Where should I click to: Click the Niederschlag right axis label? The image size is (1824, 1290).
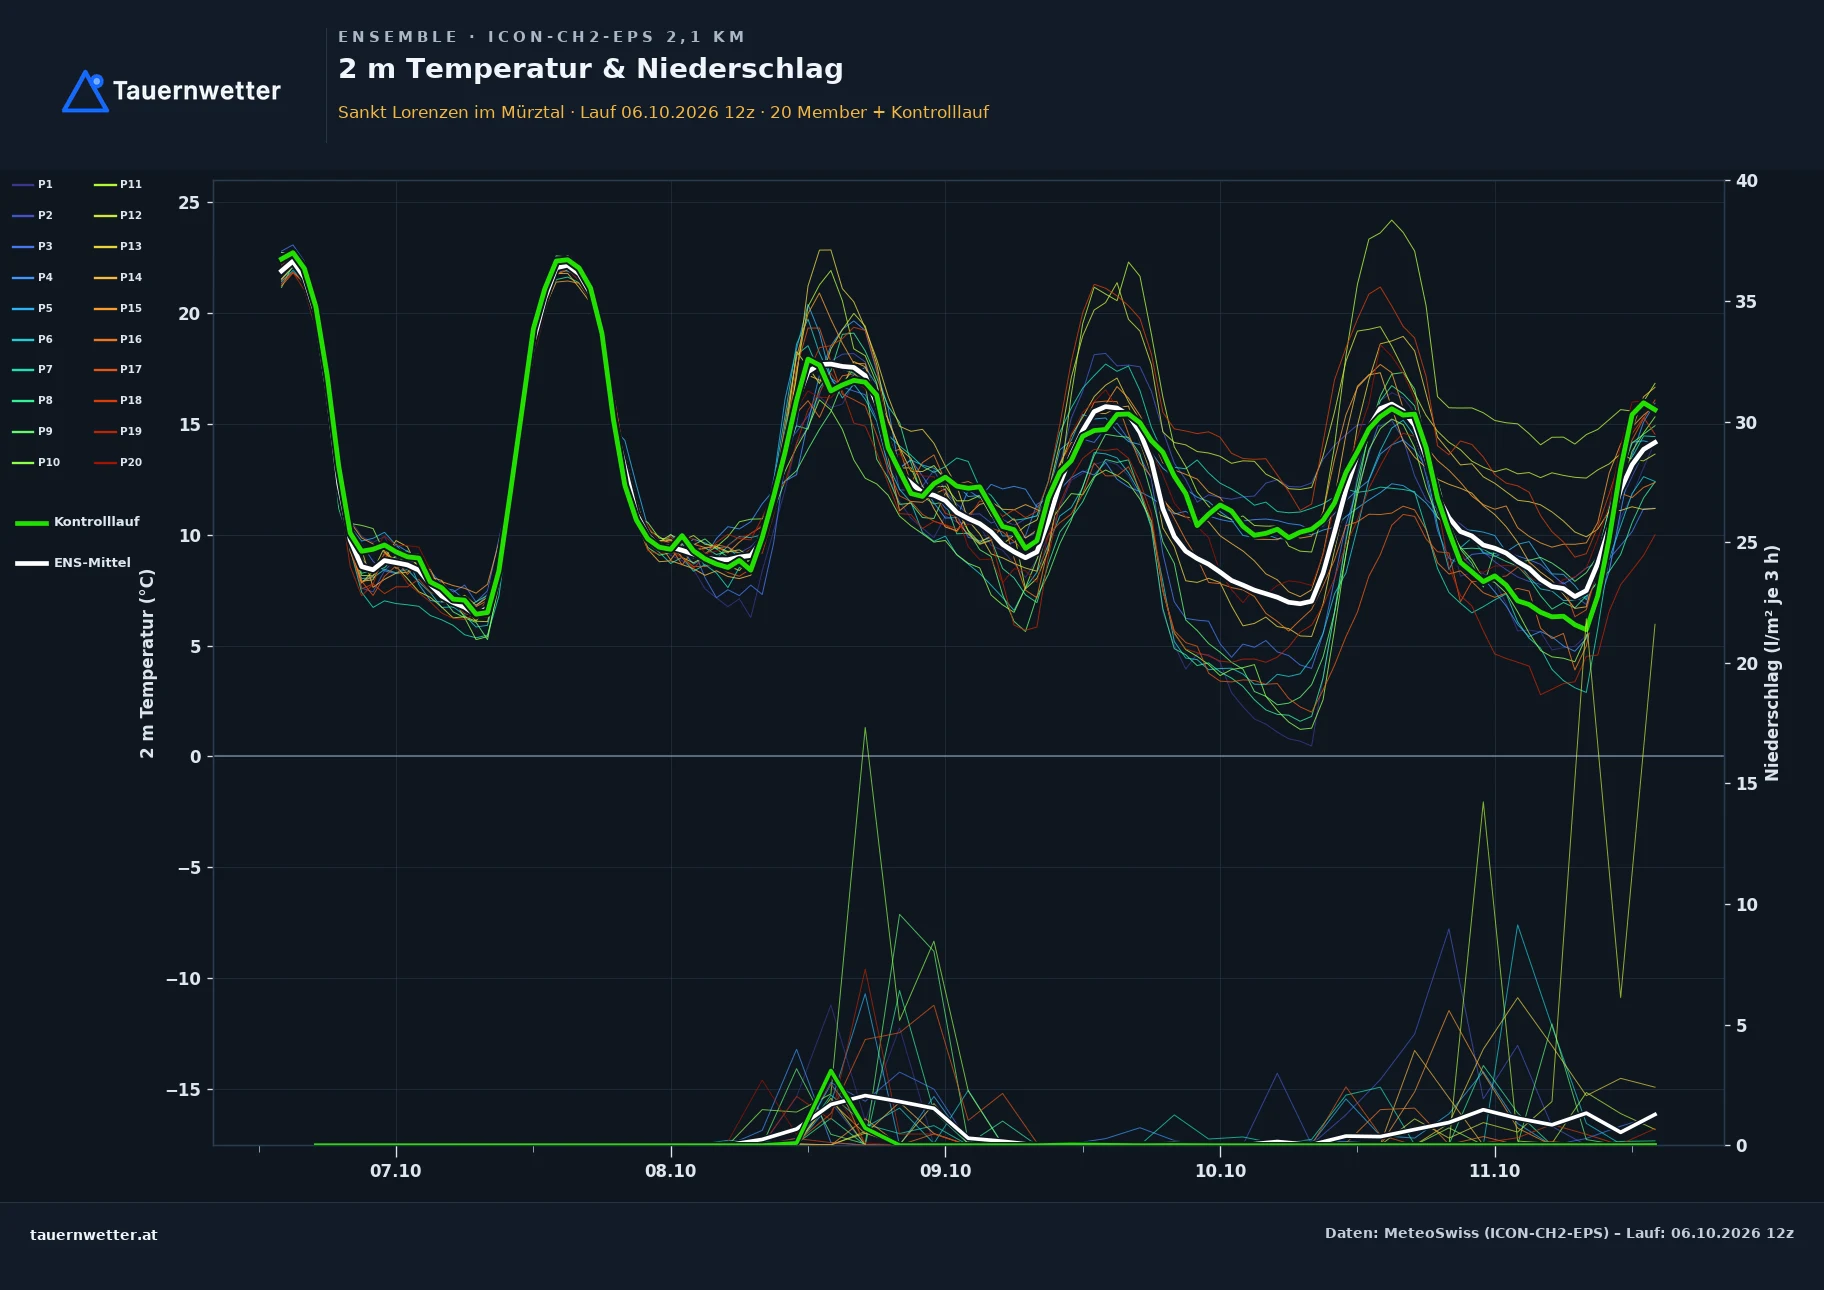pyautogui.click(x=1772, y=663)
